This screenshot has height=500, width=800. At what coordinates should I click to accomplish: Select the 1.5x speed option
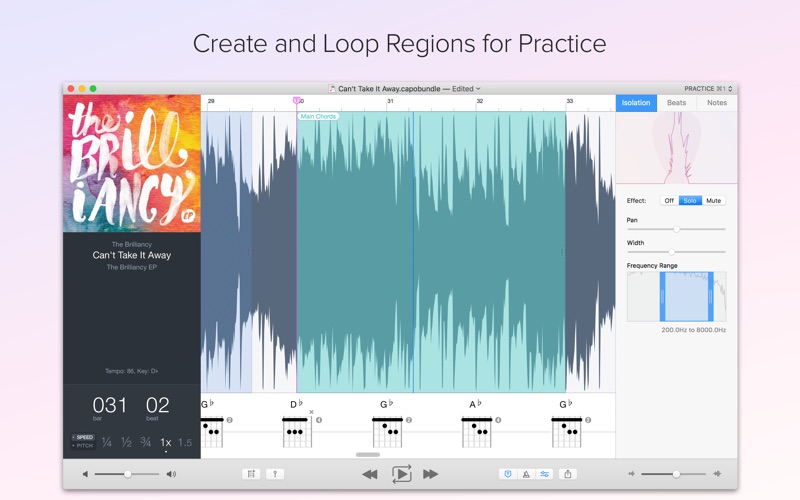click(185, 442)
